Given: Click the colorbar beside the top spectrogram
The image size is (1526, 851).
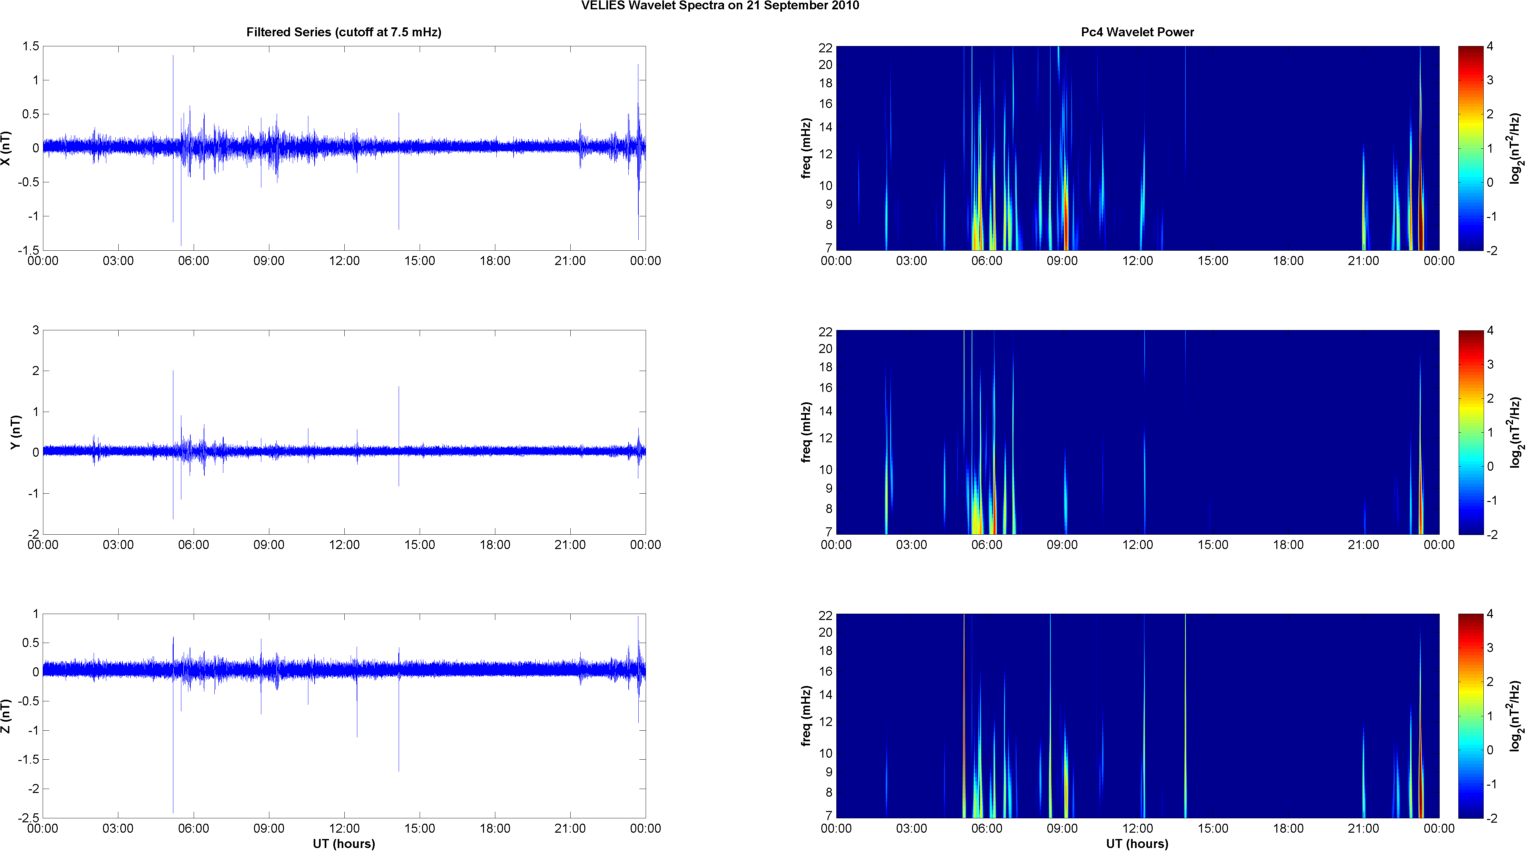Looking at the screenshot, I should (x=1470, y=148).
